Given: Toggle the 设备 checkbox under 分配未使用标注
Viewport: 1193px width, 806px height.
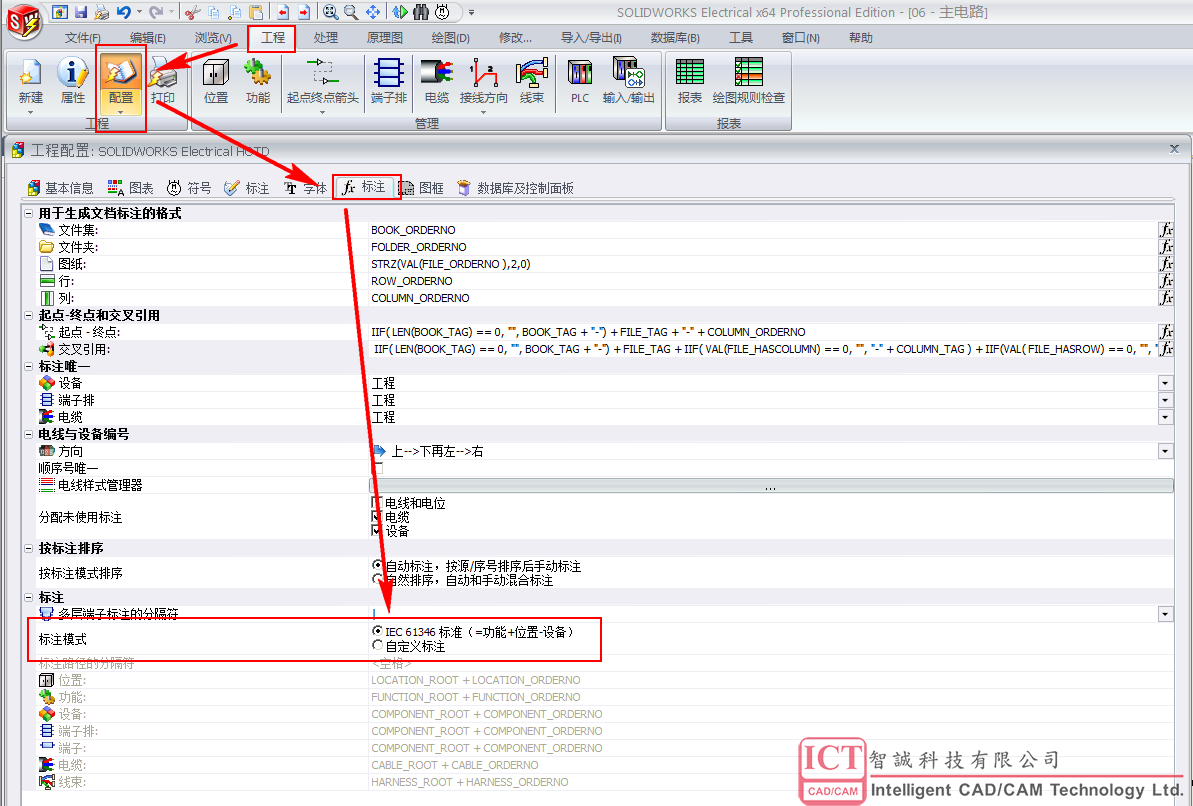Looking at the screenshot, I should 377,530.
